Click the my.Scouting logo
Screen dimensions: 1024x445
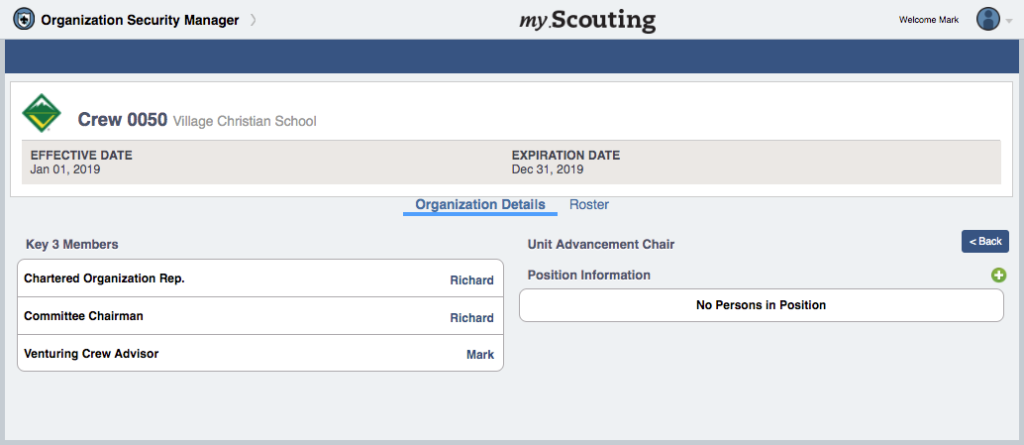click(587, 20)
